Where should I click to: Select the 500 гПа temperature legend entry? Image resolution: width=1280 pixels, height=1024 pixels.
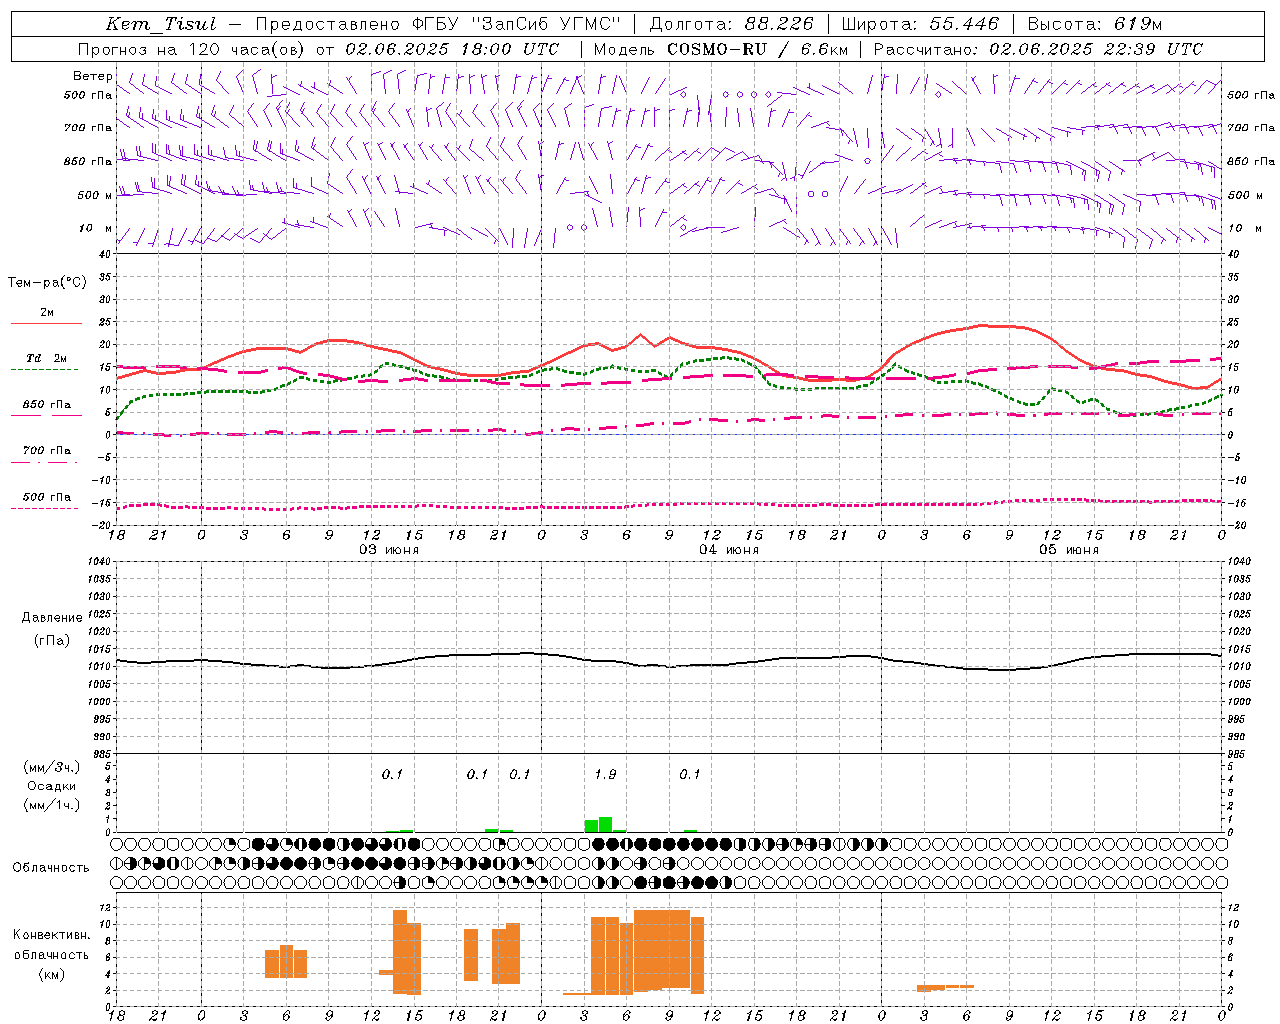[47, 497]
